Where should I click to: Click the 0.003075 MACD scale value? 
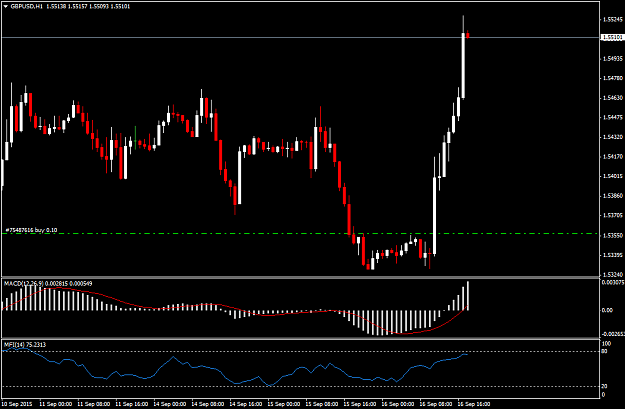click(613, 283)
